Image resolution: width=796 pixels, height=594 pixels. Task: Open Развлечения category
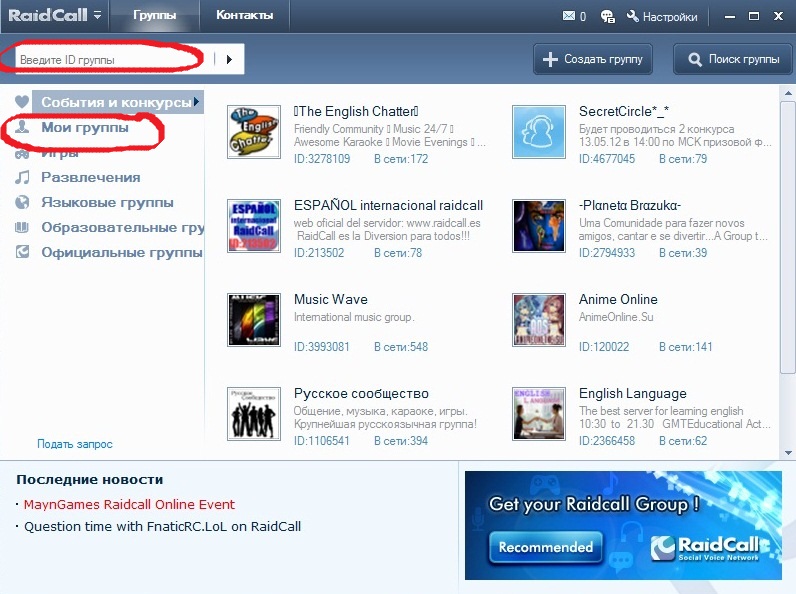pos(90,177)
